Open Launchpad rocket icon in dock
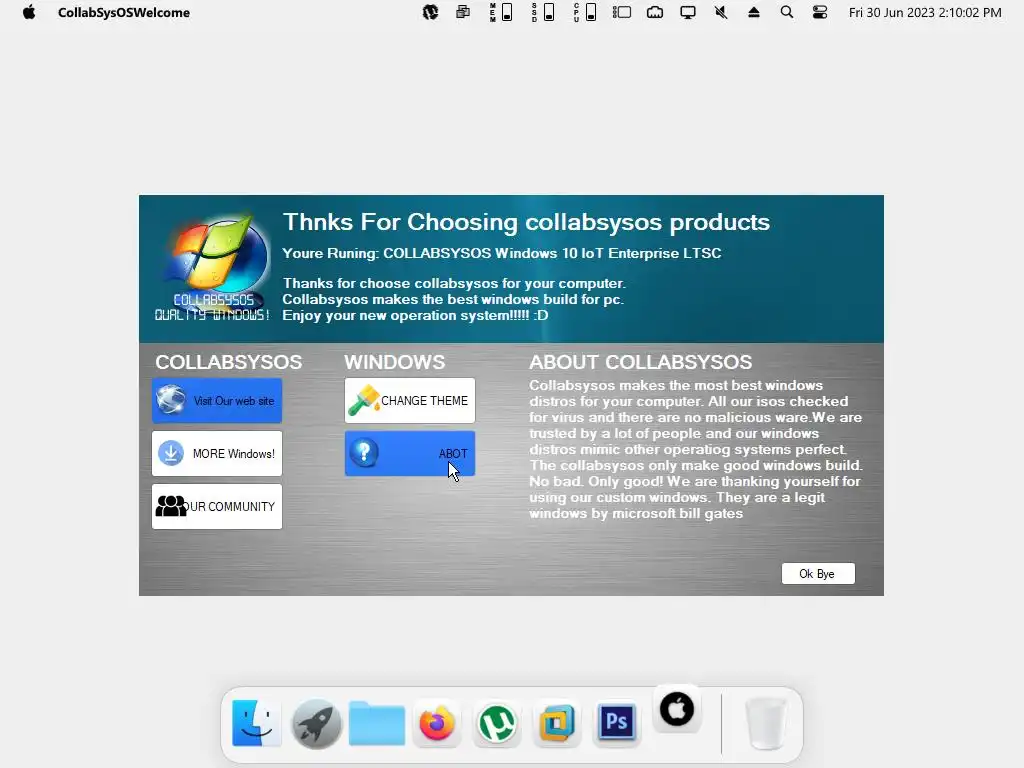Image resolution: width=1024 pixels, height=768 pixels. pos(316,723)
